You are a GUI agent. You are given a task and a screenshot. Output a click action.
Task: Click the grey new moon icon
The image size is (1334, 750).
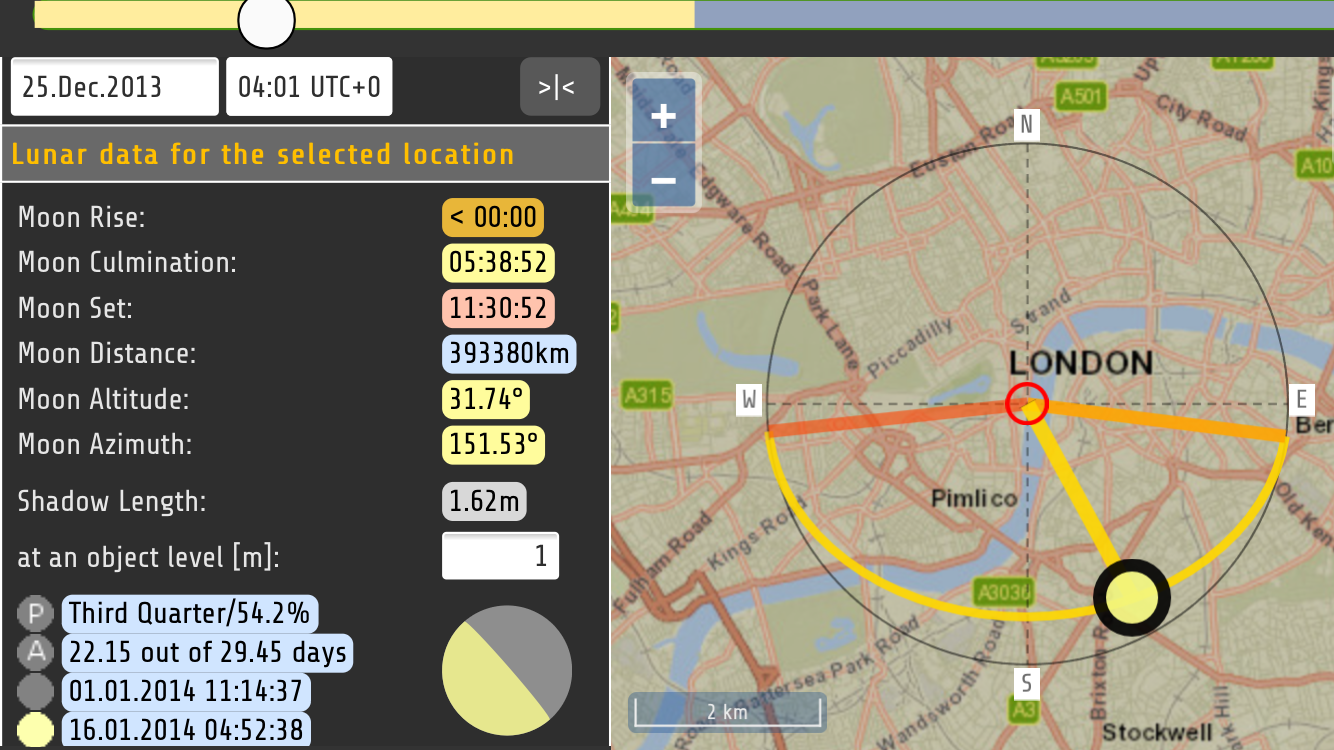(36, 692)
